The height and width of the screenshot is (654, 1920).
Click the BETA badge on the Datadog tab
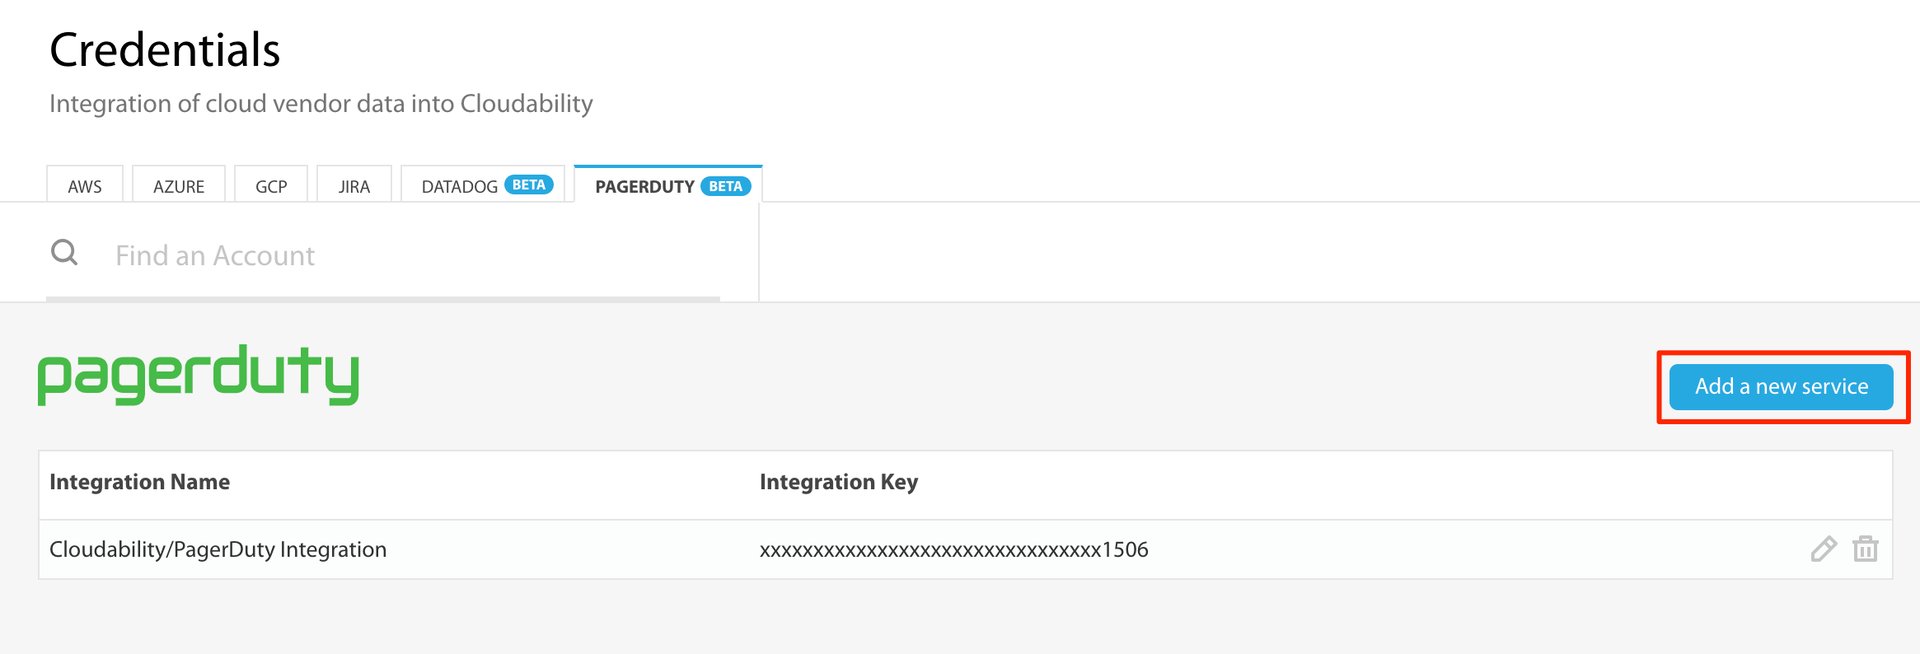point(528,185)
